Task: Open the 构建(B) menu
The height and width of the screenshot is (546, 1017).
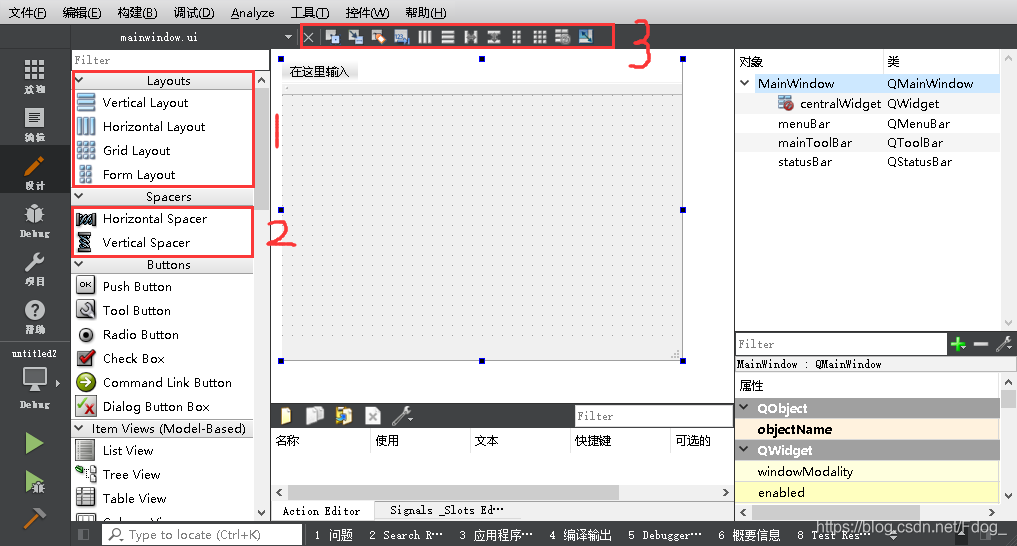Action: [x=138, y=12]
